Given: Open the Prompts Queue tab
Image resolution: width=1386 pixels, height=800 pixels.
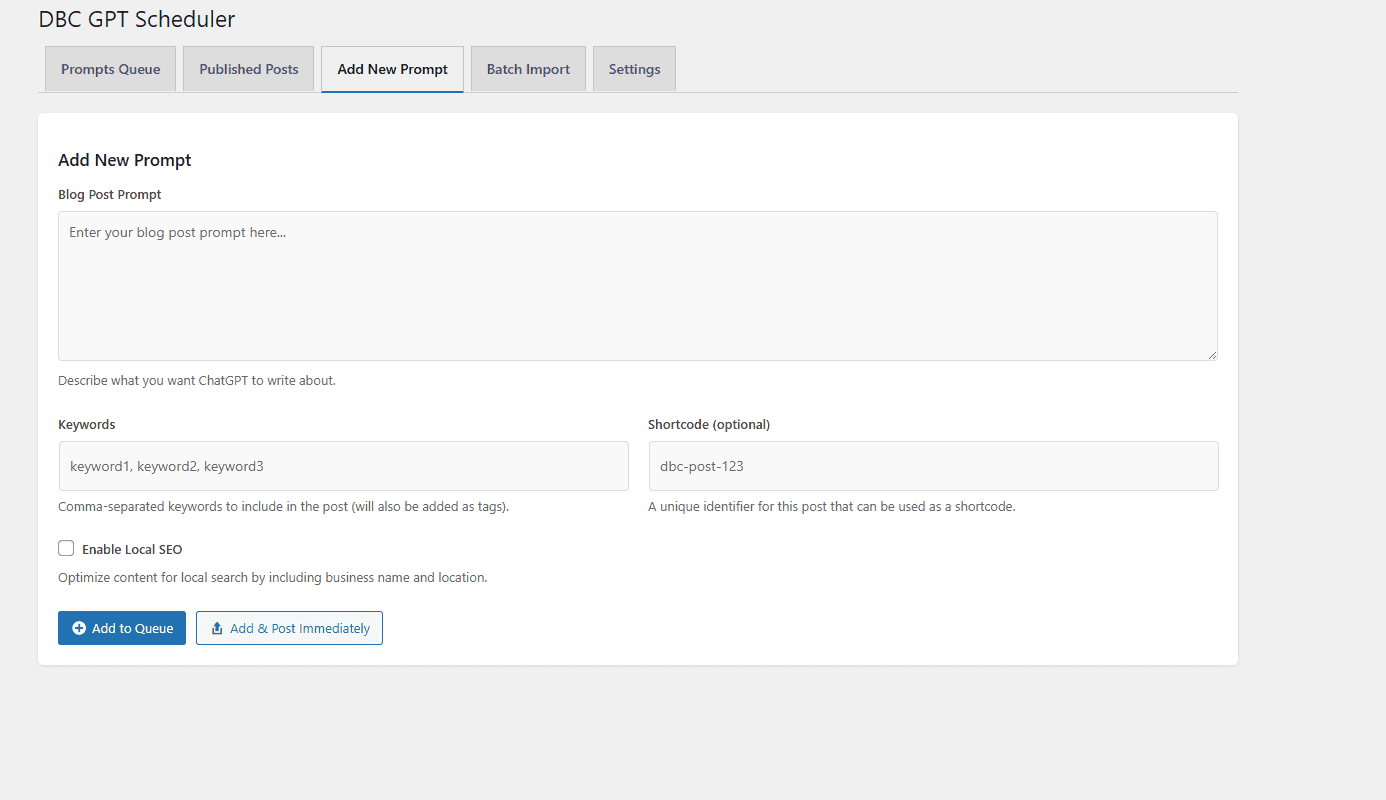Looking at the screenshot, I should (x=110, y=69).
